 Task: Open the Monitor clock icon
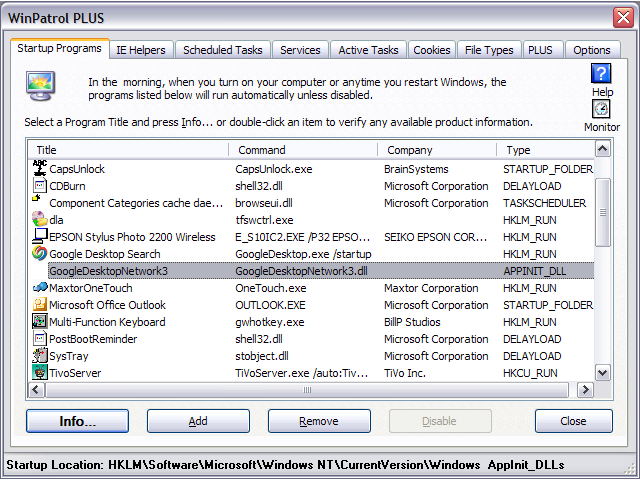[x=601, y=109]
